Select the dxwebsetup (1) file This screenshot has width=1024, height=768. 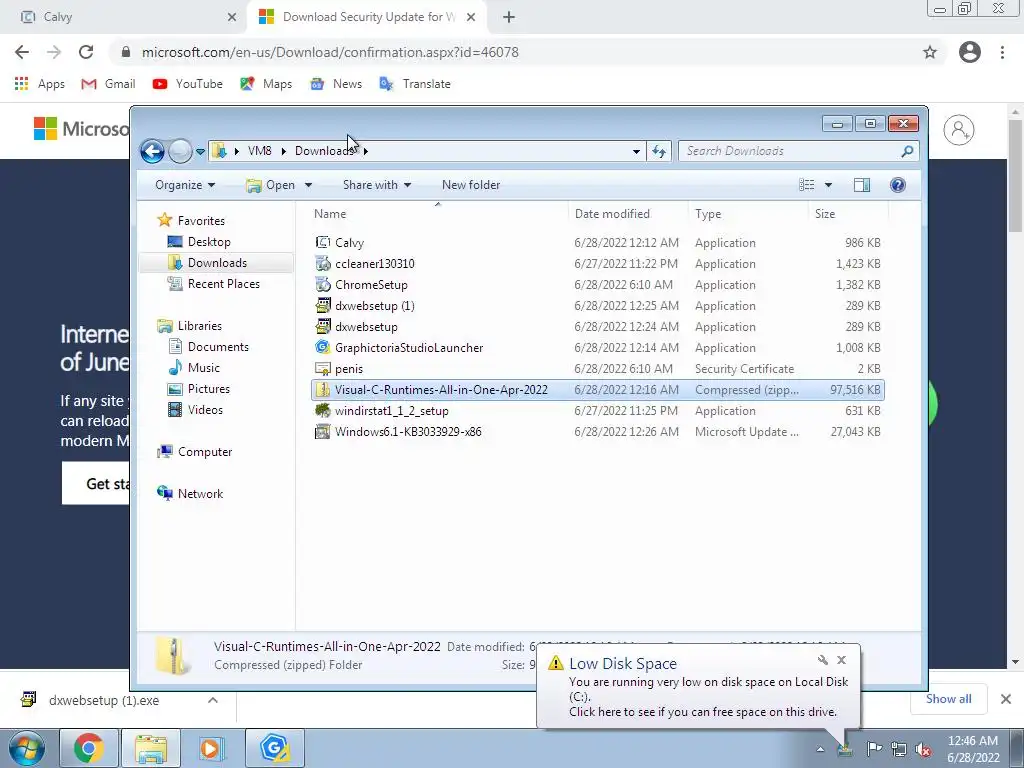(x=598, y=306)
